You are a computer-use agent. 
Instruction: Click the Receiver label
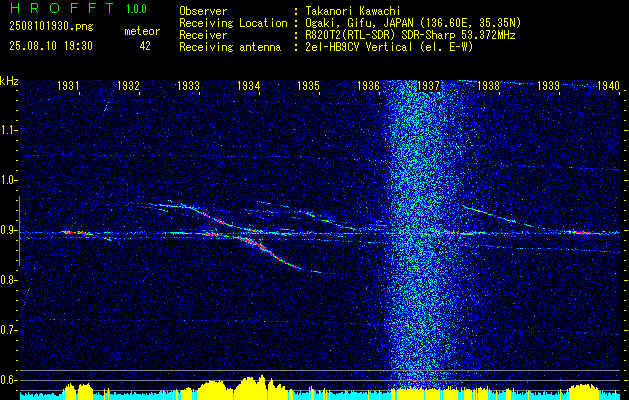[203, 35]
